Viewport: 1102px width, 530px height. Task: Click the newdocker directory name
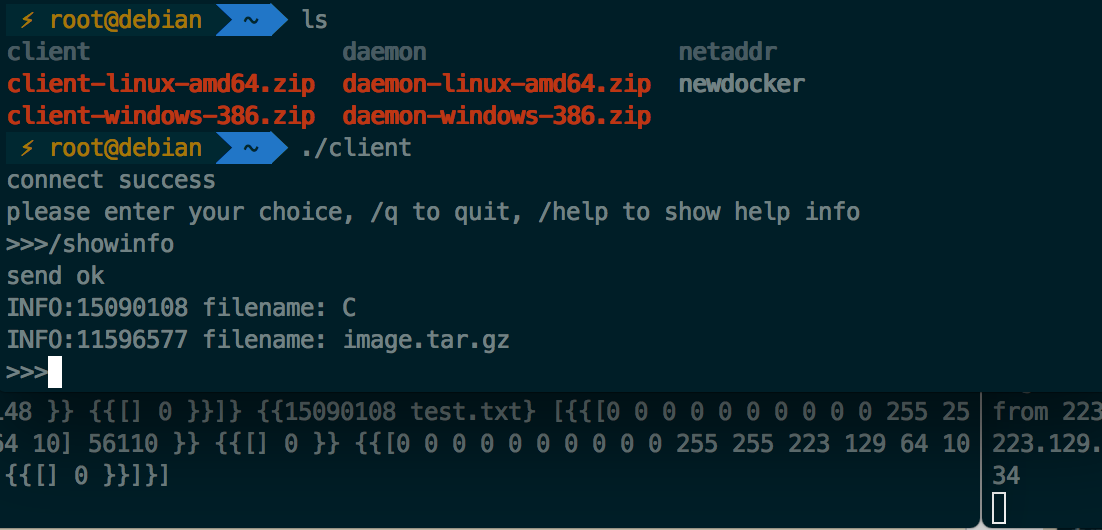[741, 84]
